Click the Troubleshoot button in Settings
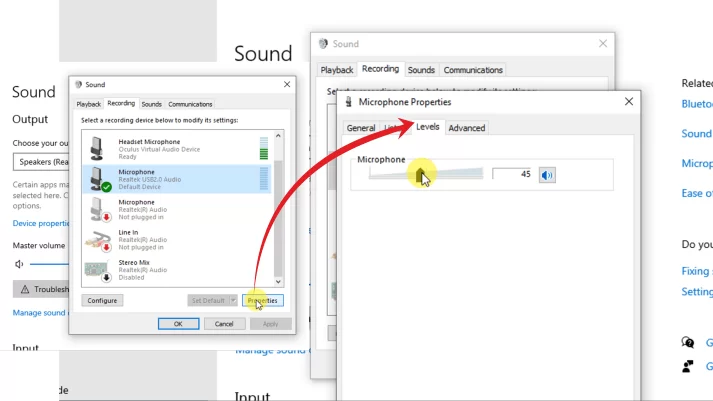This screenshot has height=401, width=713. click(x=41, y=289)
